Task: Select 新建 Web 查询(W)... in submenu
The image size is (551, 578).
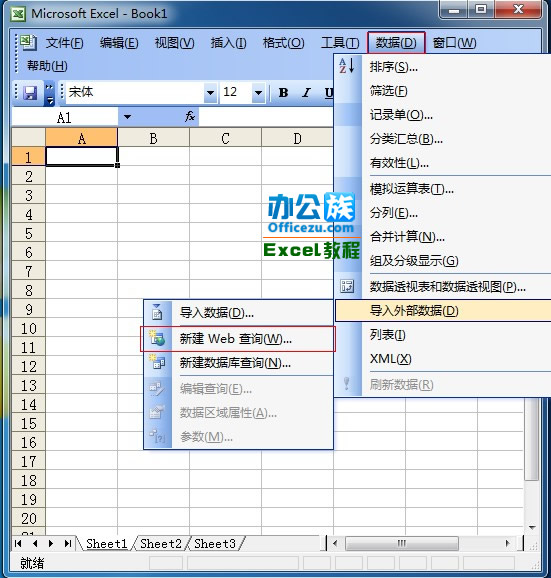Action: tap(238, 339)
